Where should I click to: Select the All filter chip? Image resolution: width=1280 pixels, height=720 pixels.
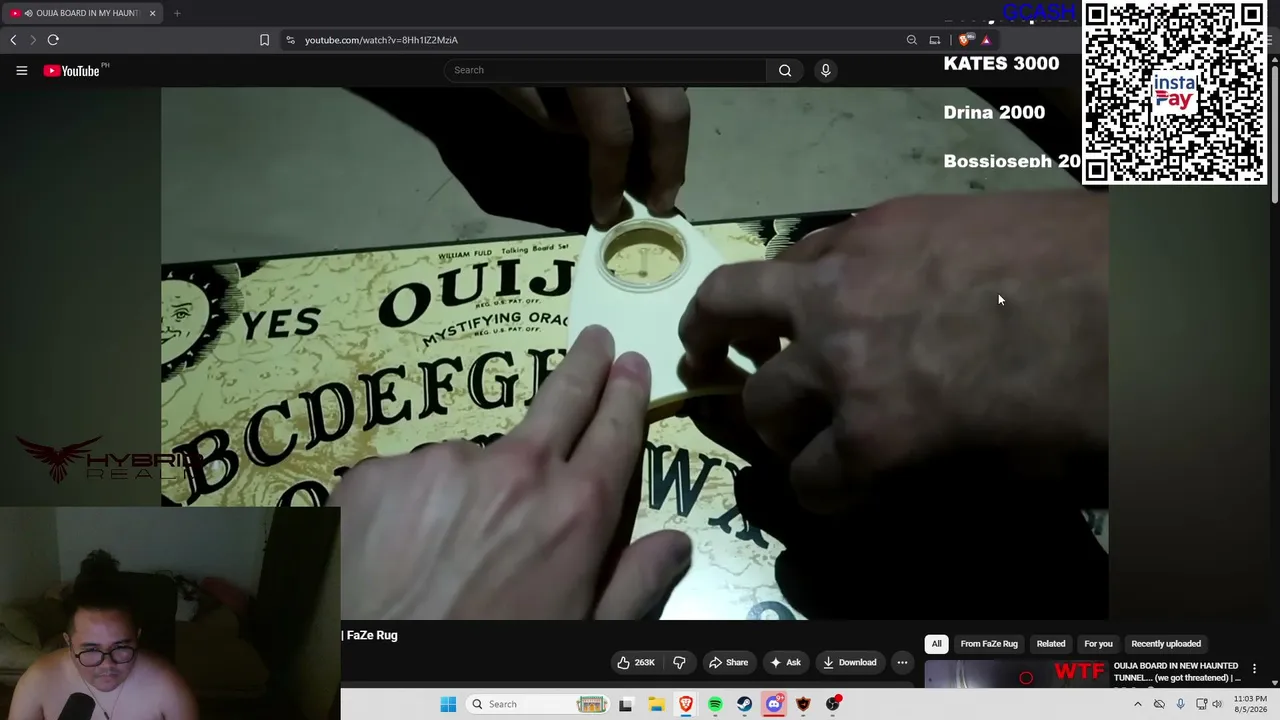tap(936, 644)
